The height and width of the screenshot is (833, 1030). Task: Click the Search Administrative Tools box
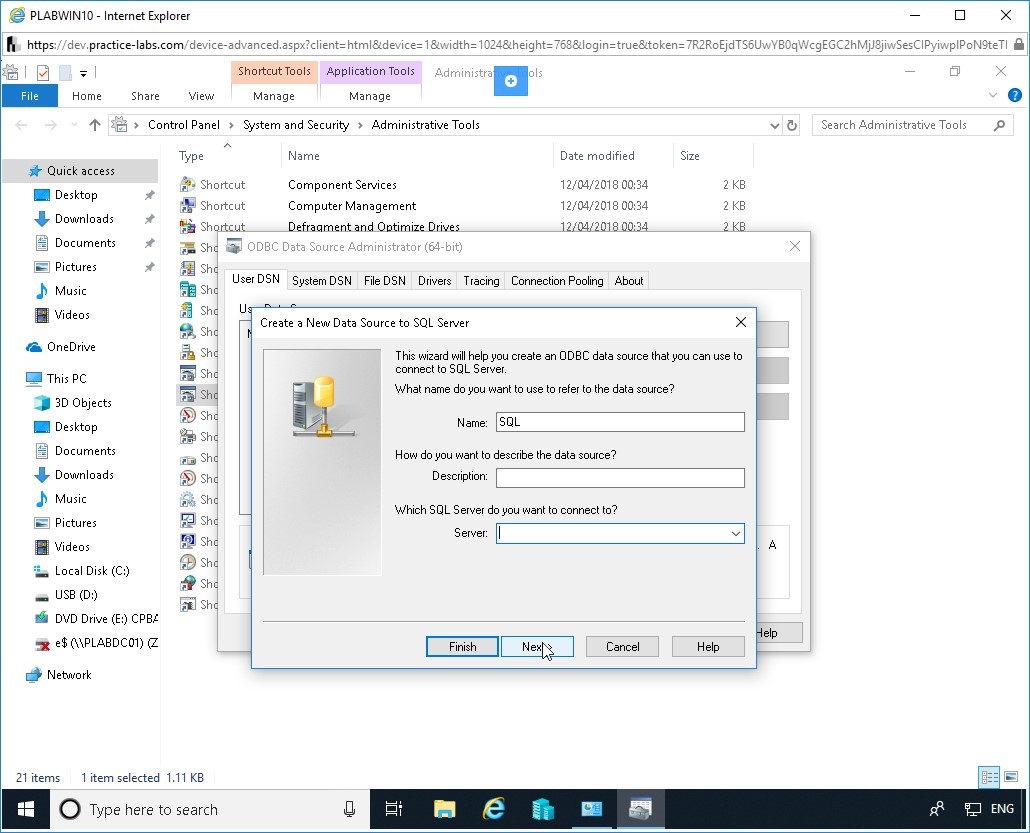pyautogui.click(x=912, y=125)
